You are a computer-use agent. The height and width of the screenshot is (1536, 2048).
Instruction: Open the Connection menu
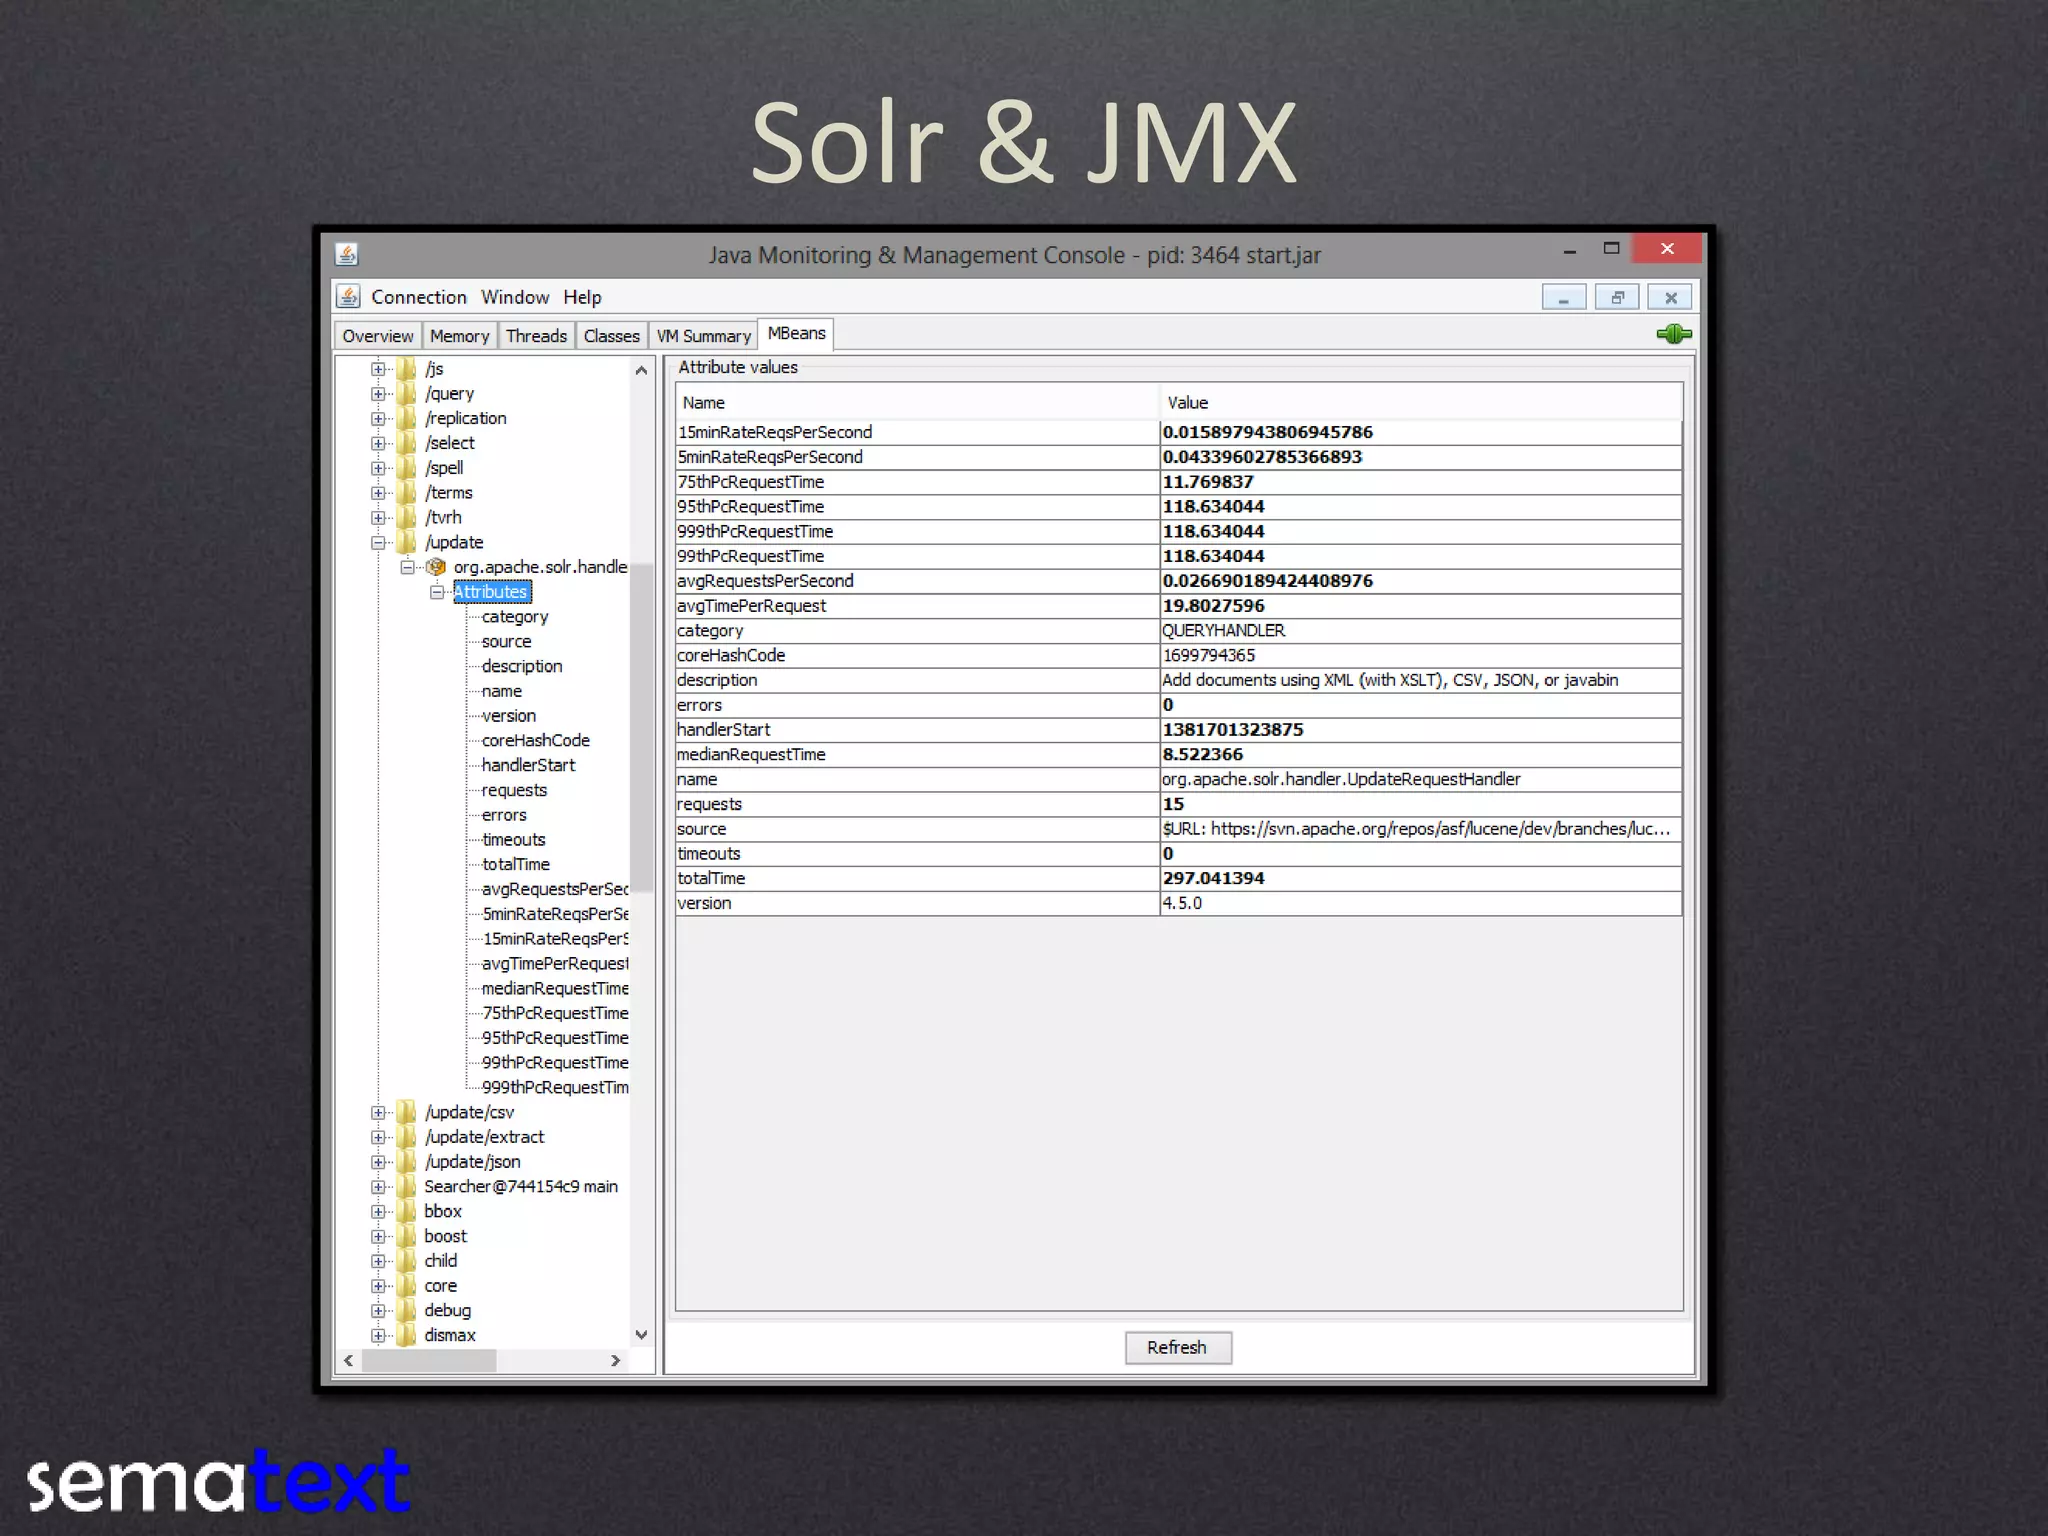pyautogui.click(x=419, y=297)
